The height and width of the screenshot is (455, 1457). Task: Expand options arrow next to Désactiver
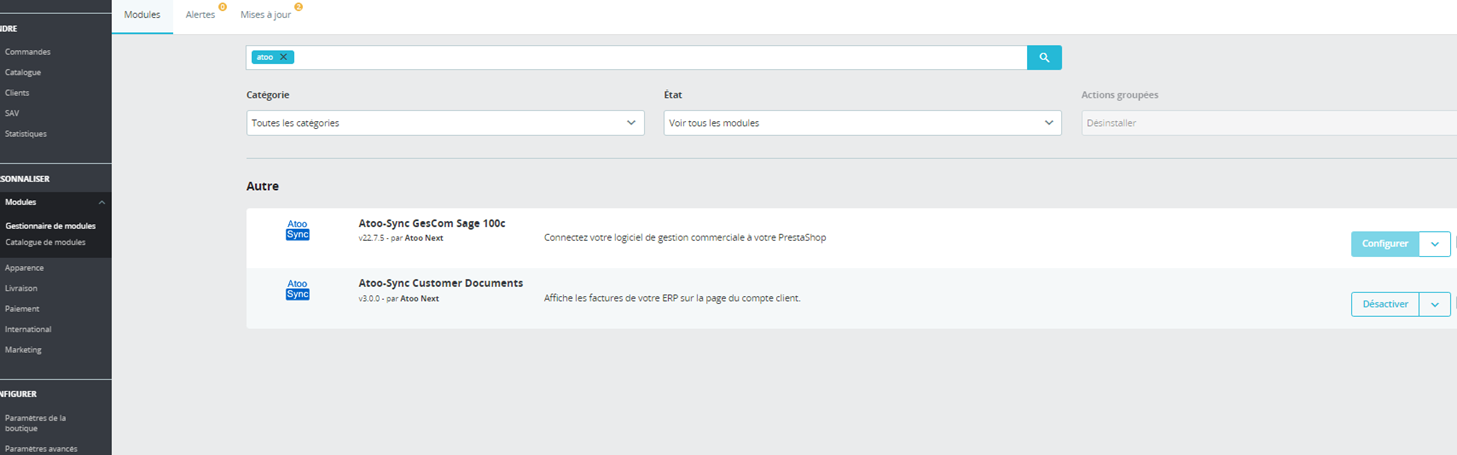pyautogui.click(x=1435, y=304)
